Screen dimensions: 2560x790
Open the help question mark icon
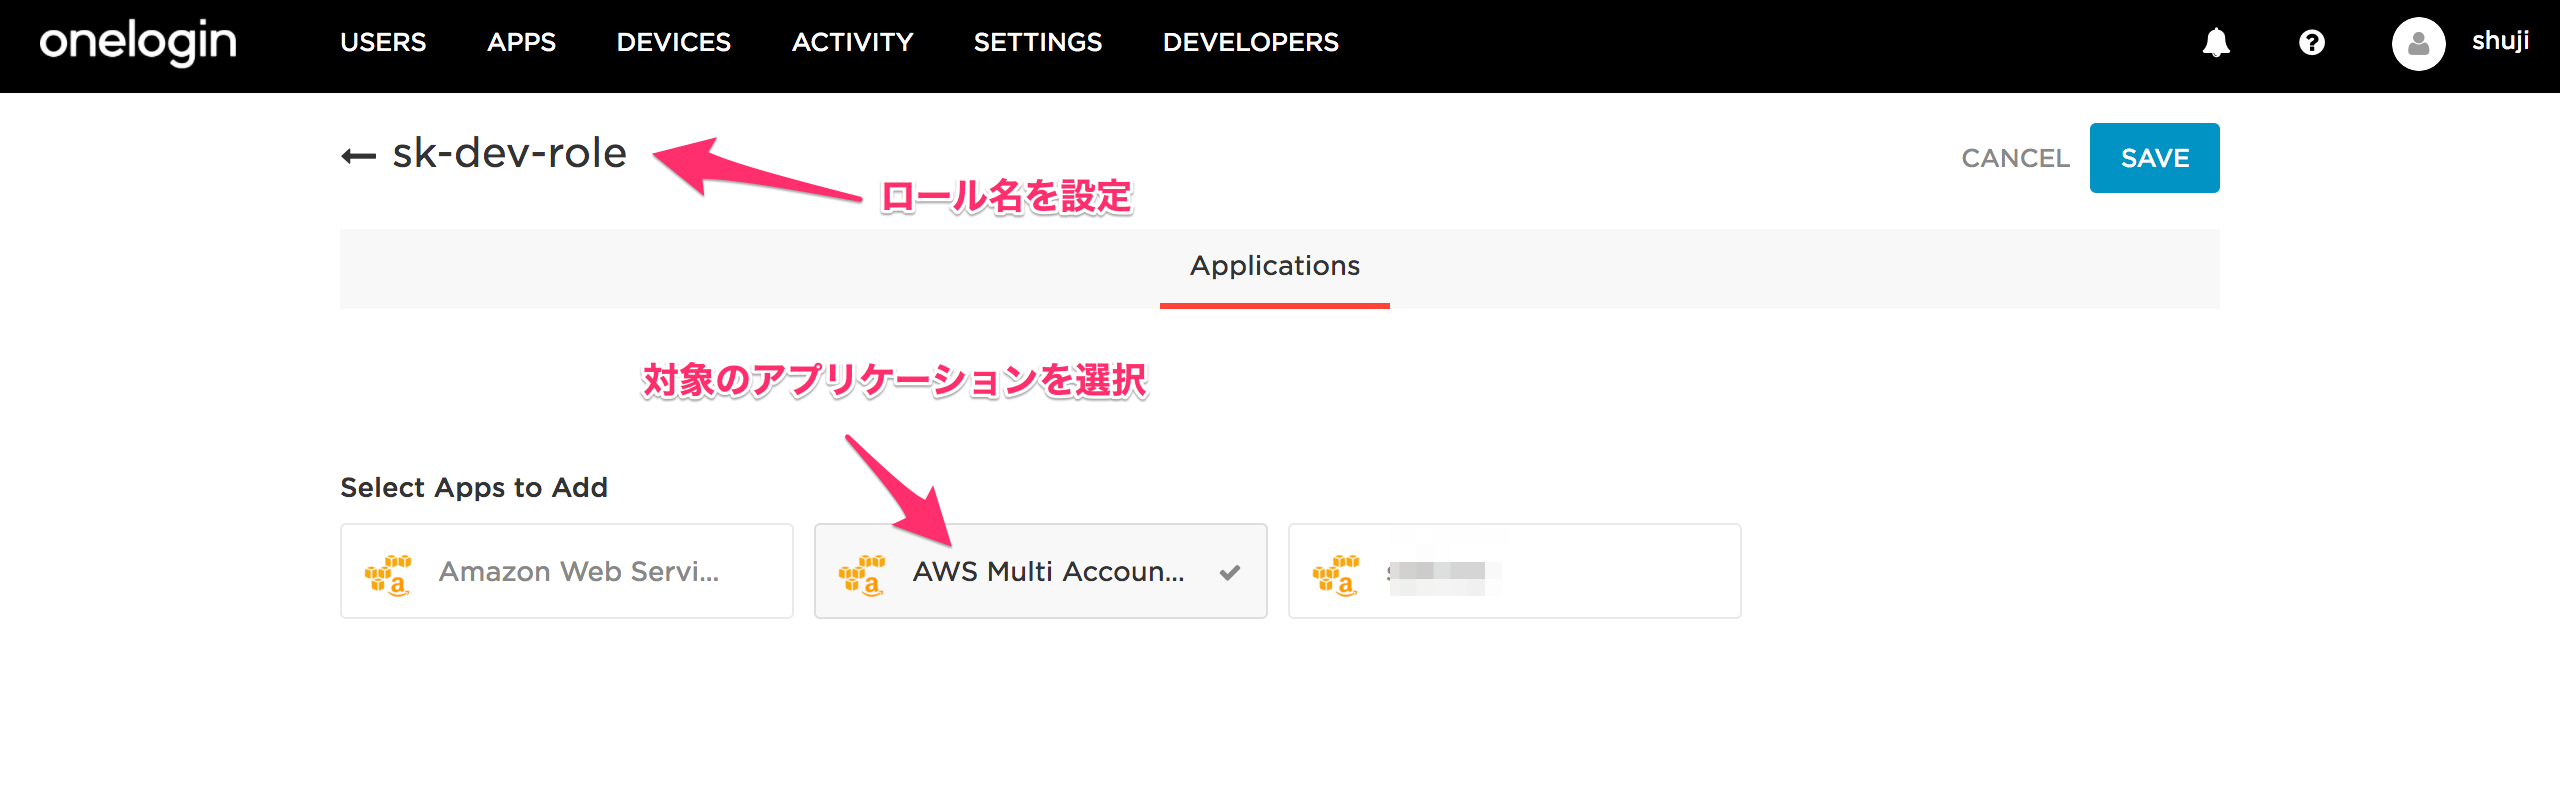pyautogui.click(x=2311, y=43)
